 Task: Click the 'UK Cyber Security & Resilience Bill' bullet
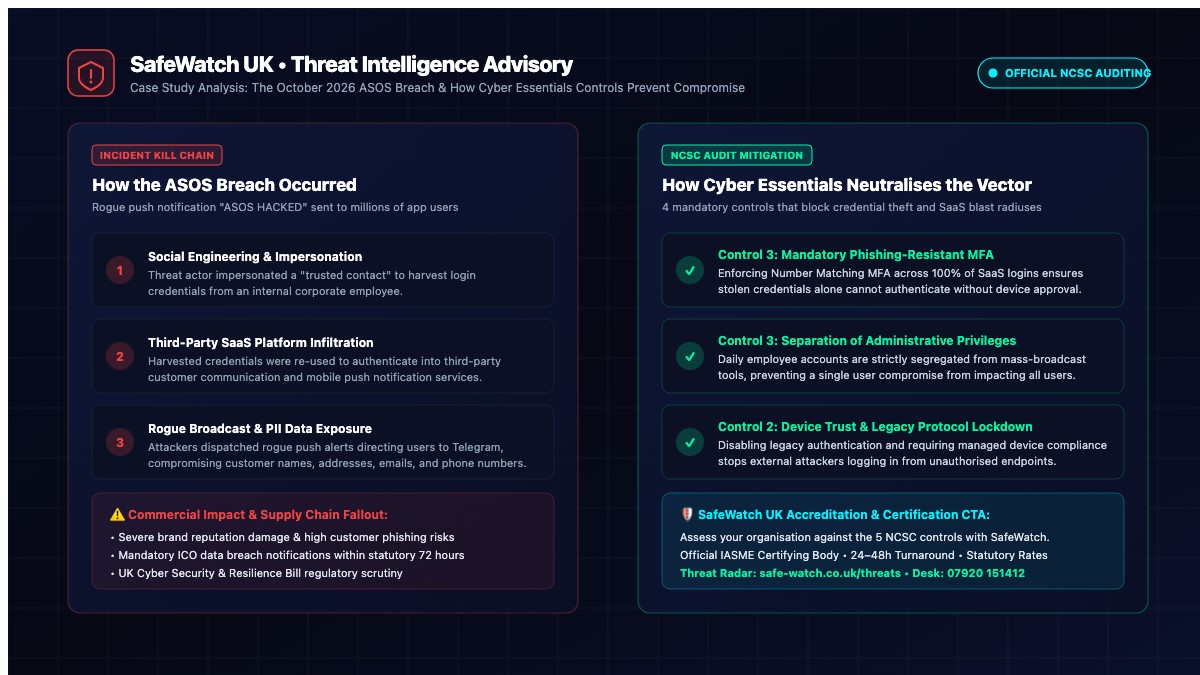(256, 573)
